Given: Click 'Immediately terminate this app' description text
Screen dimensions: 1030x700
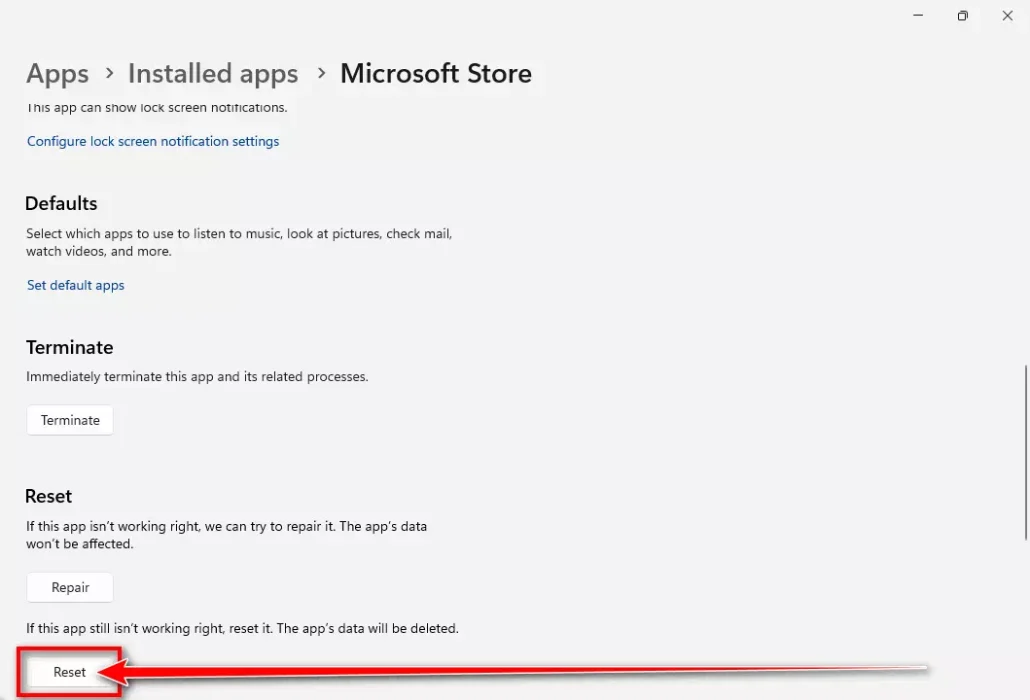Looking at the screenshot, I should pyautogui.click(x=197, y=376).
